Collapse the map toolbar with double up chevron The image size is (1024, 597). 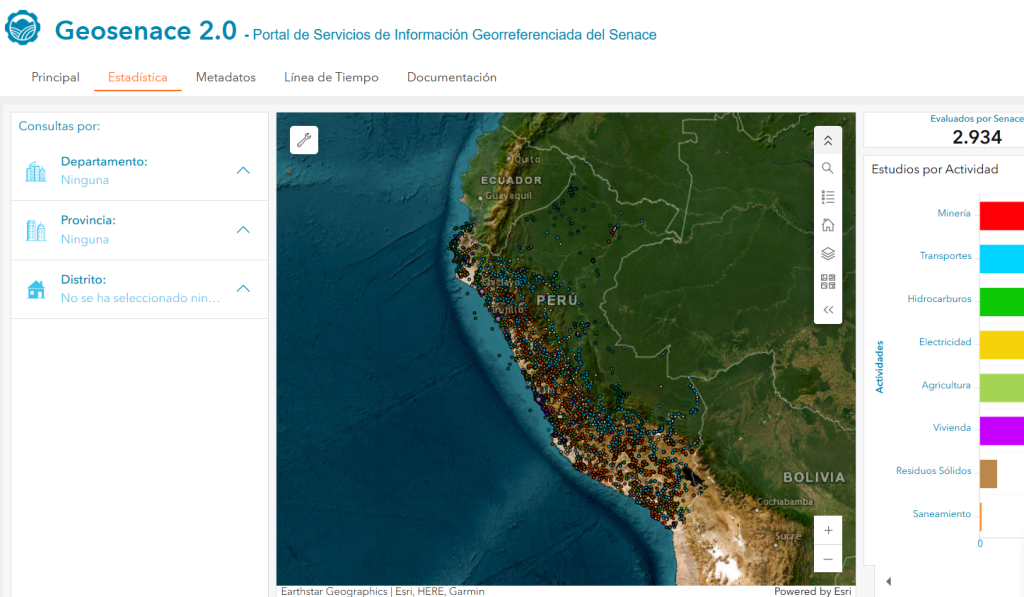coord(827,140)
